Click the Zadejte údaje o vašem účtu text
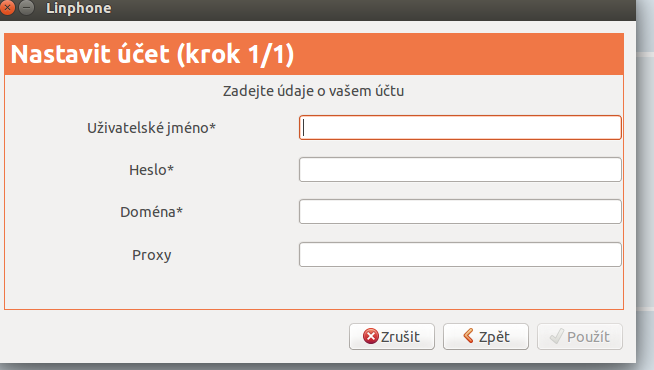The image size is (654, 370). pos(313,91)
